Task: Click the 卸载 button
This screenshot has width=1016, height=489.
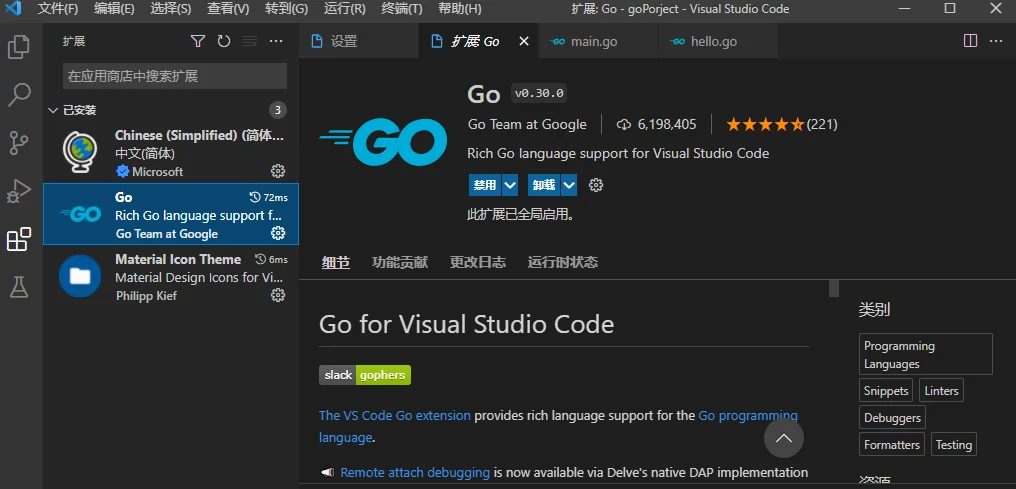Action: click(x=544, y=185)
